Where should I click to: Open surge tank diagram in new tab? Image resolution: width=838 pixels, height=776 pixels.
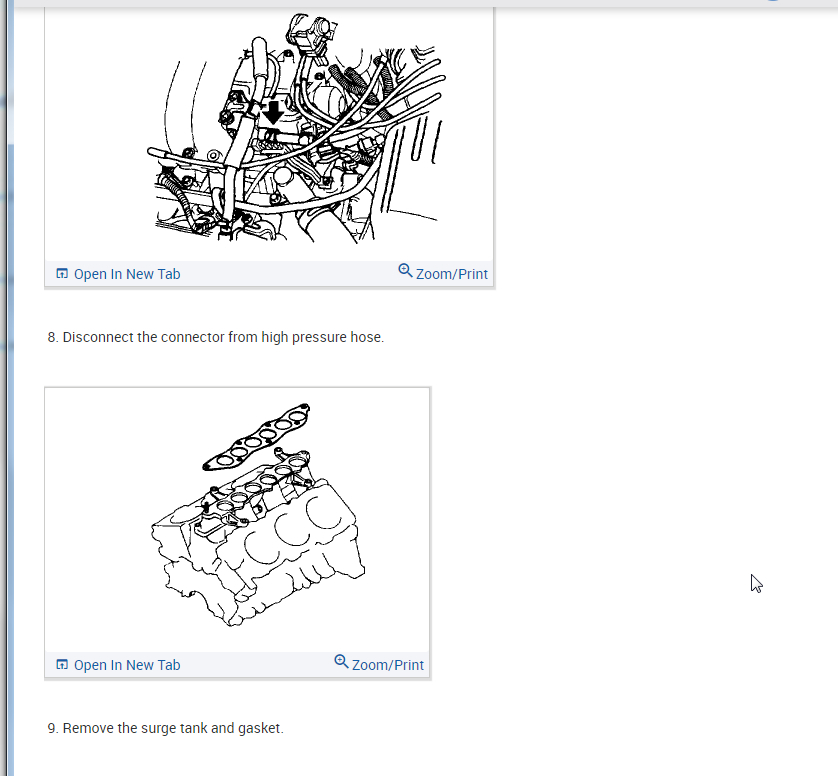click(119, 665)
